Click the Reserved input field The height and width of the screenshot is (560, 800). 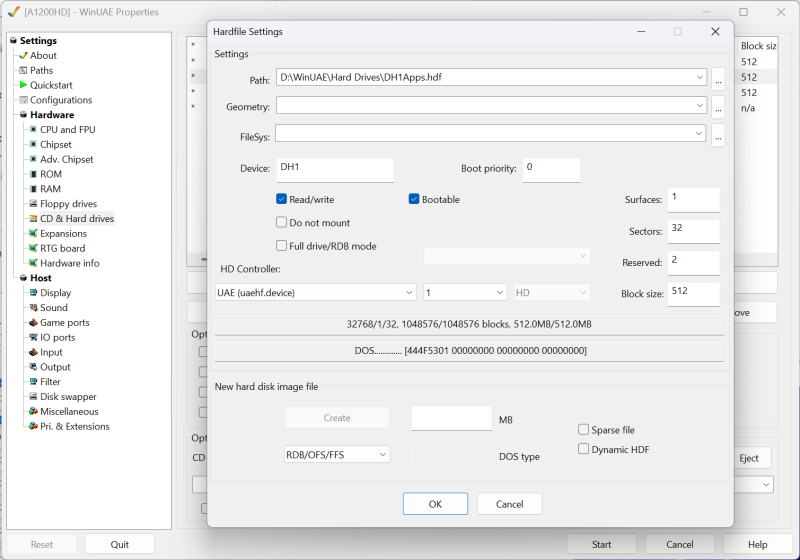(x=693, y=263)
